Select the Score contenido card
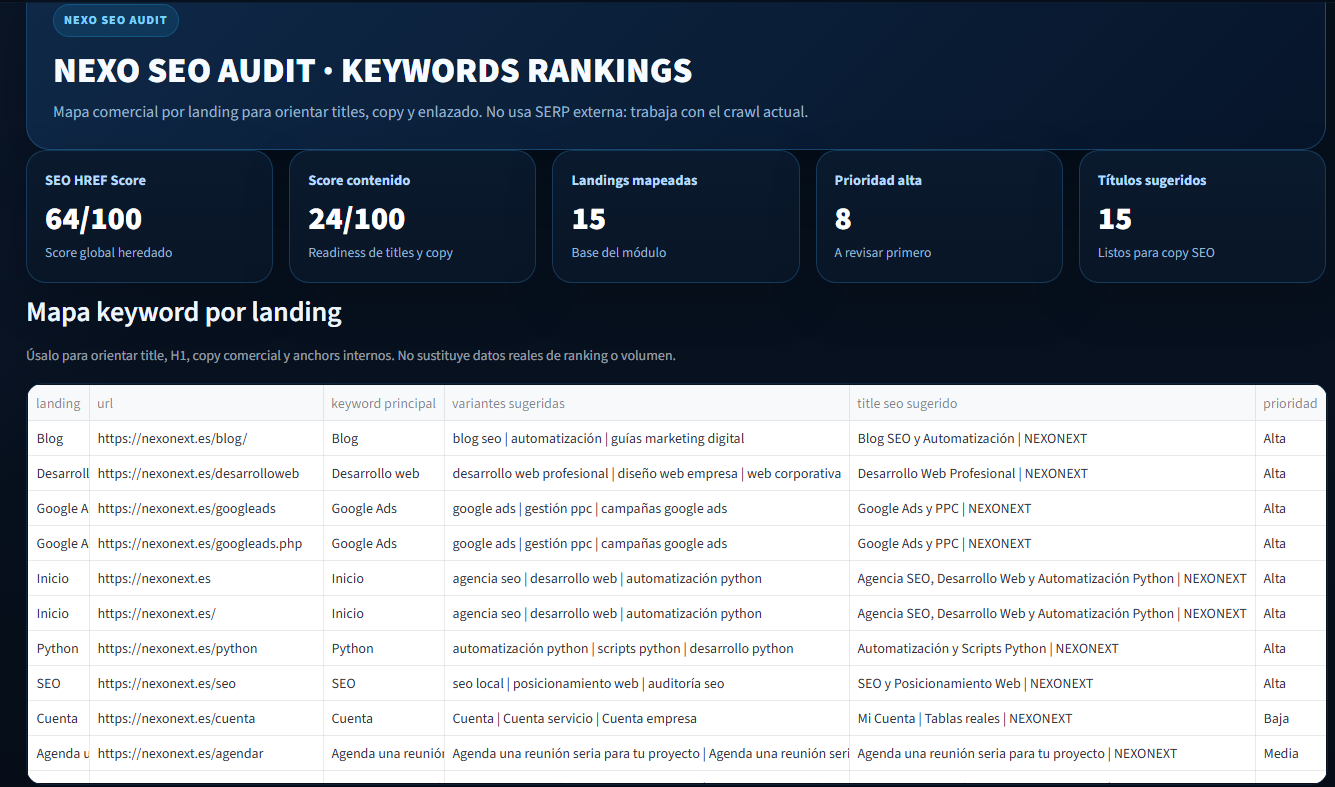 point(412,216)
